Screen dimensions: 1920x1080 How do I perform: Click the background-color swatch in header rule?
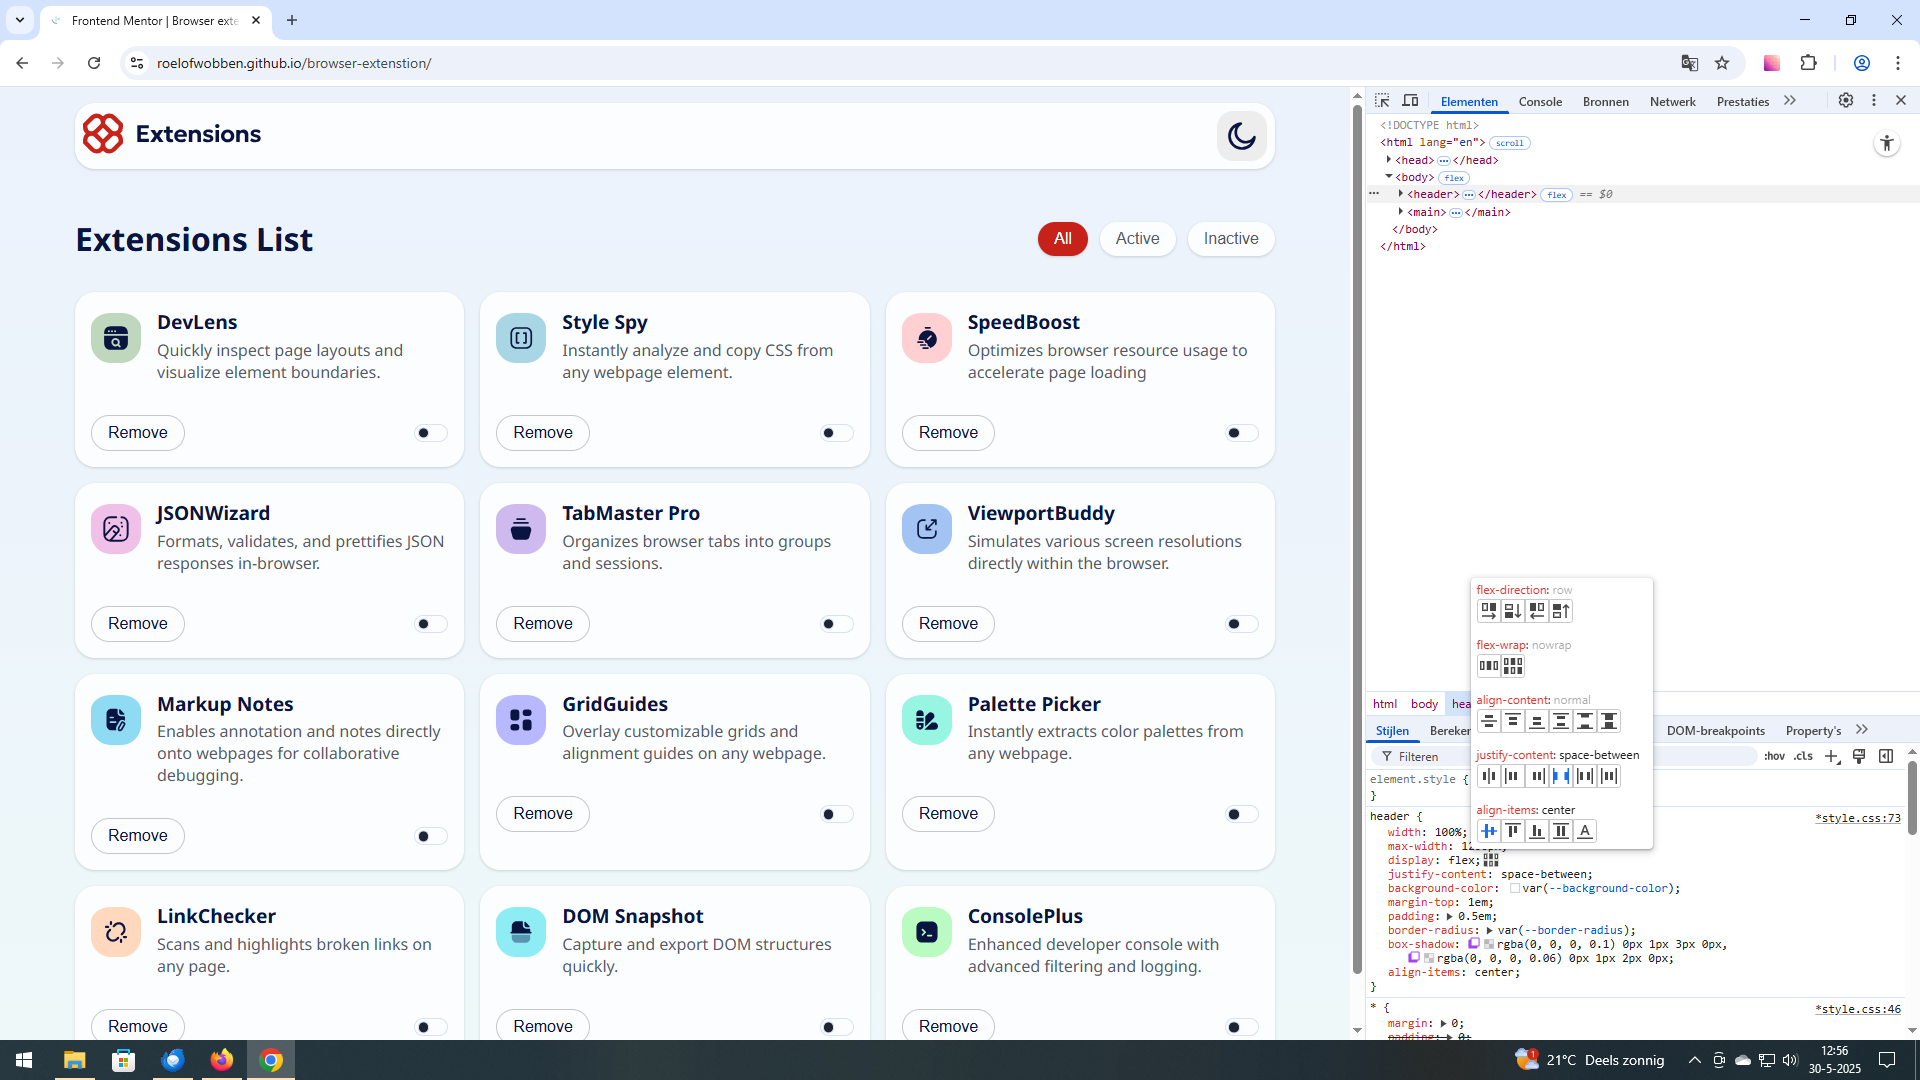pyautogui.click(x=1515, y=888)
